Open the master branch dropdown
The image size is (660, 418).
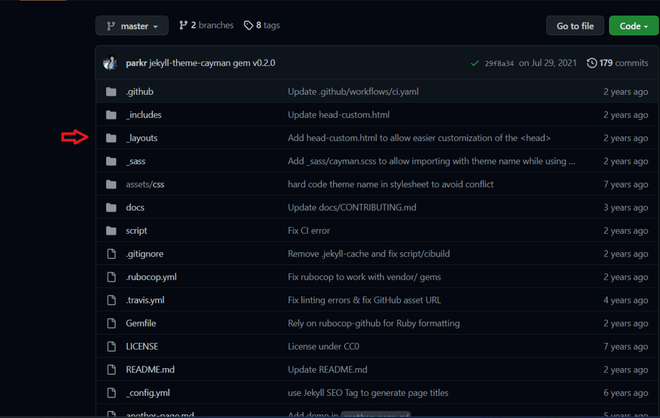coord(132,26)
